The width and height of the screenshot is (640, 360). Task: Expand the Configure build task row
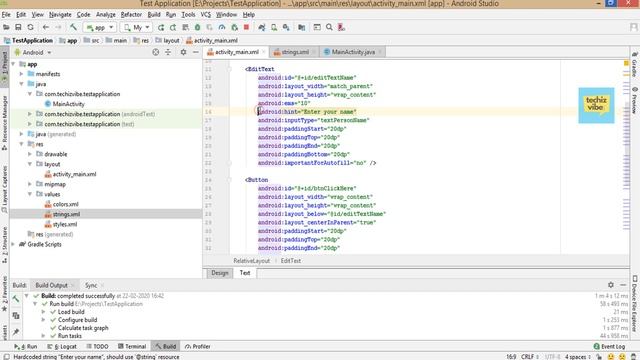[x=43, y=320]
